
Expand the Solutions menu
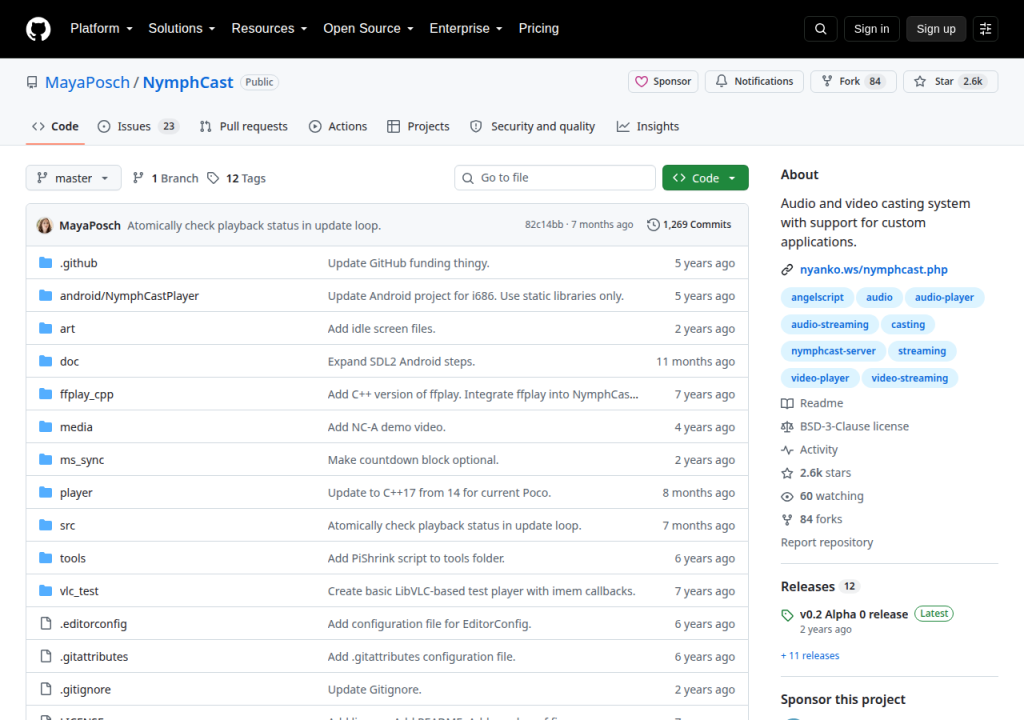click(182, 29)
